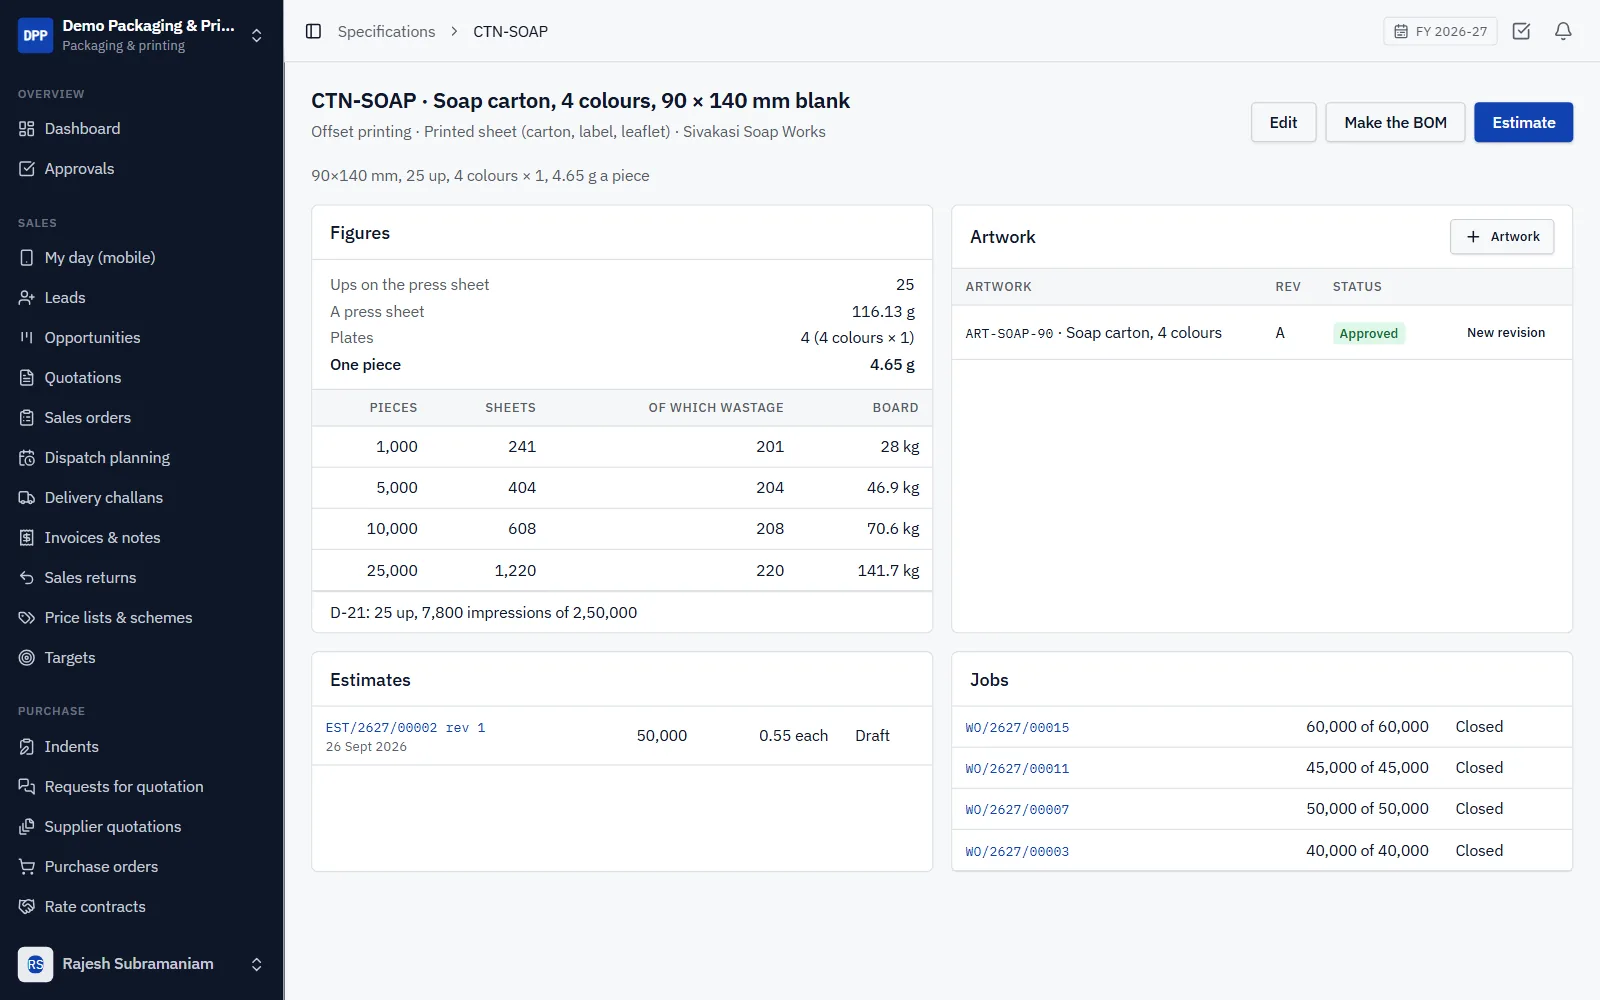Open job WO/2627/00003

point(1017,852)
